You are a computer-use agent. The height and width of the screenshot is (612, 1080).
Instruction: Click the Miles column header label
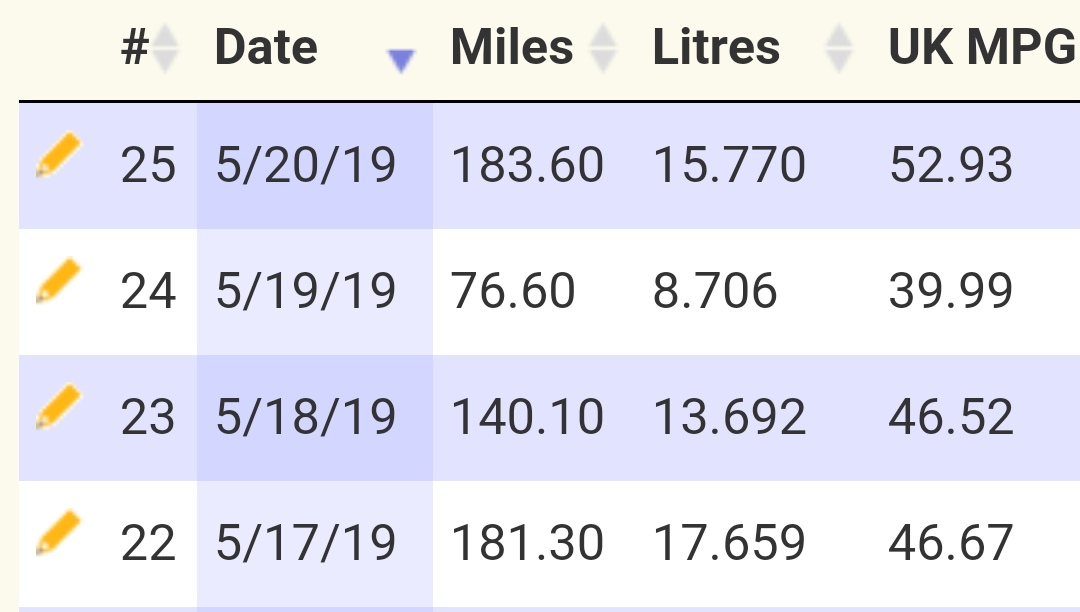pyautogui.click(x=512, y=48)
